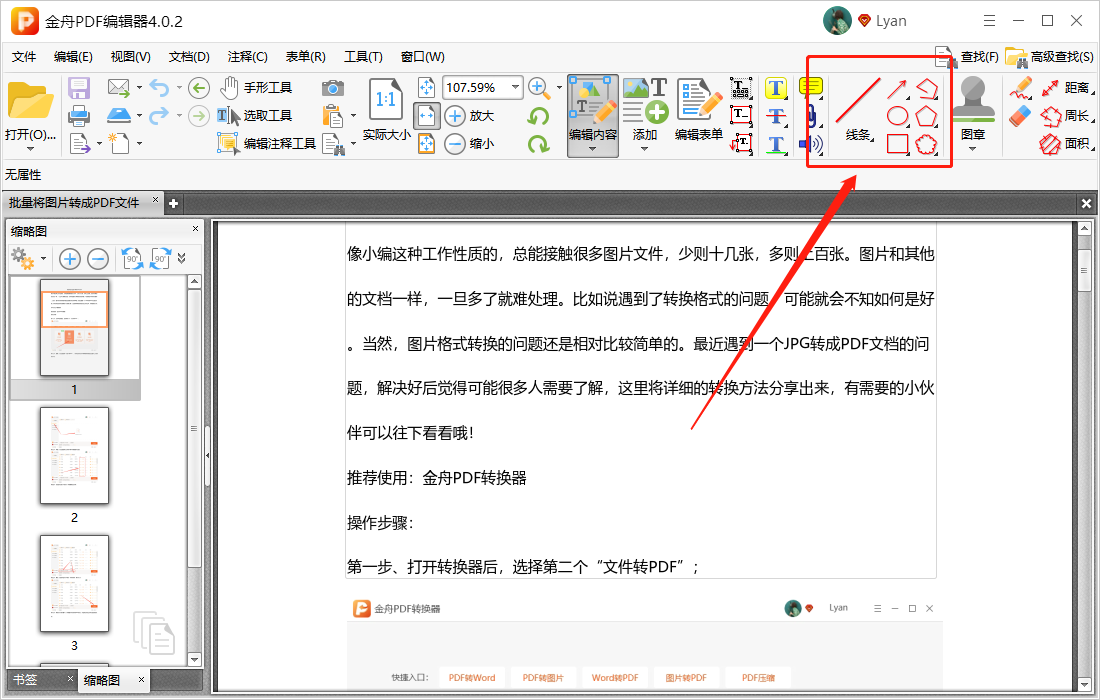
Task: Close the 缩略图 thumbnail panel
Action: pyautogui.click(x=195, y=229)
